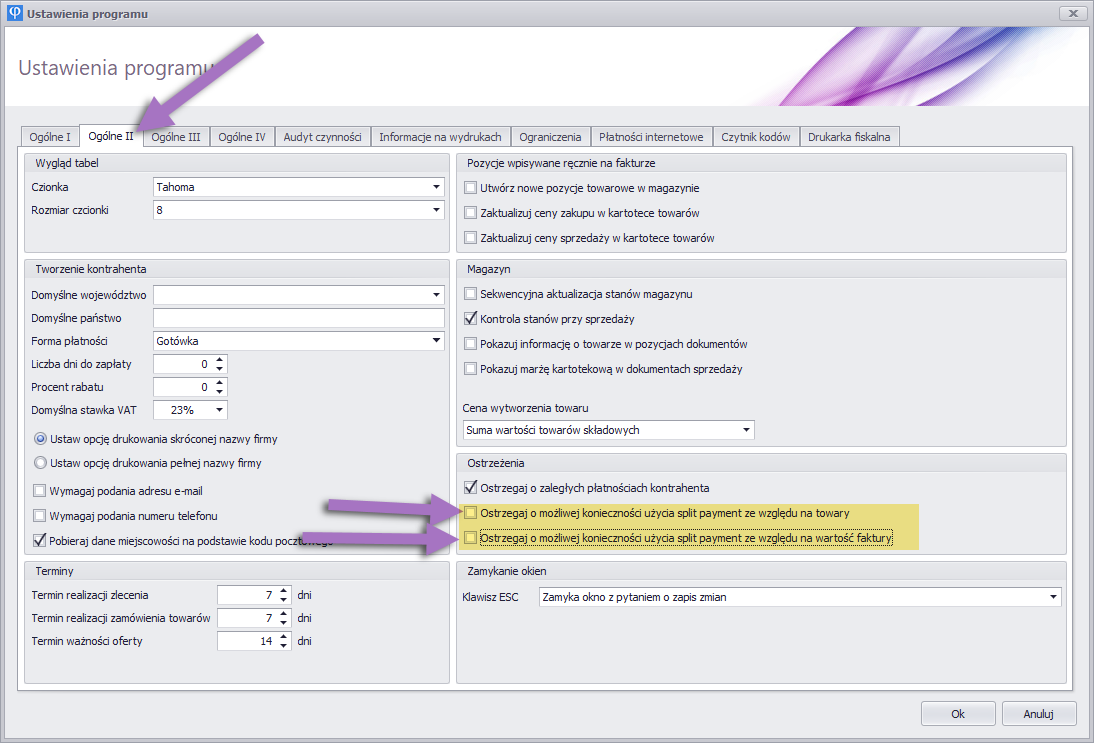
Task: Check split payment ze względu na towary
Action: pos(471,513)
